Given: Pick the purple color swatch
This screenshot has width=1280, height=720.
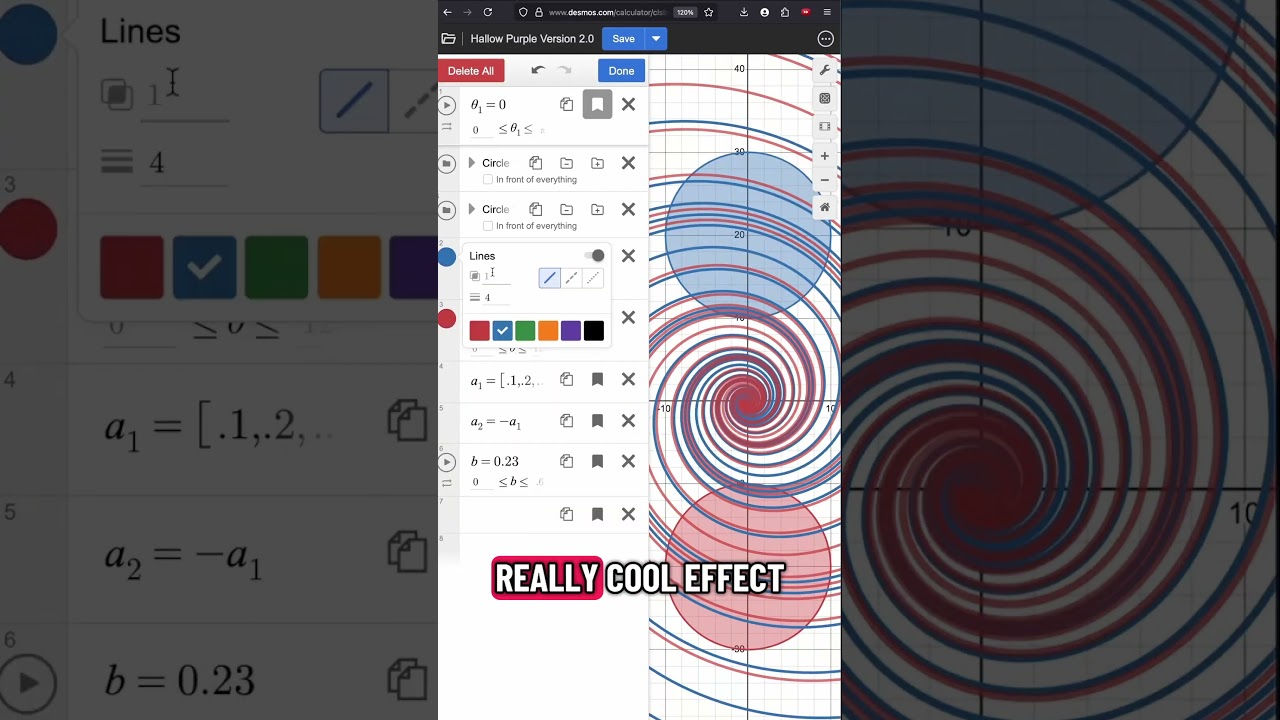Looking at the screenshot, I should click(x=571, y=331).
